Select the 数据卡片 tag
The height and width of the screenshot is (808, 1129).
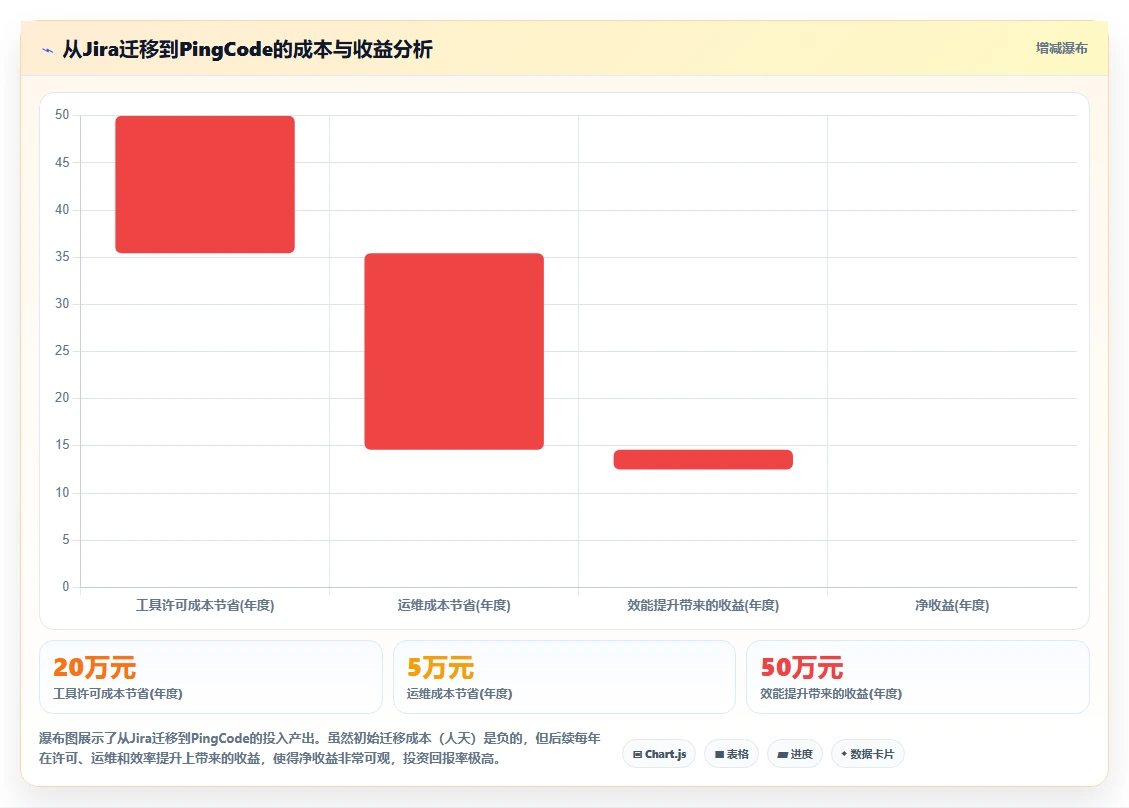[868, 754]
